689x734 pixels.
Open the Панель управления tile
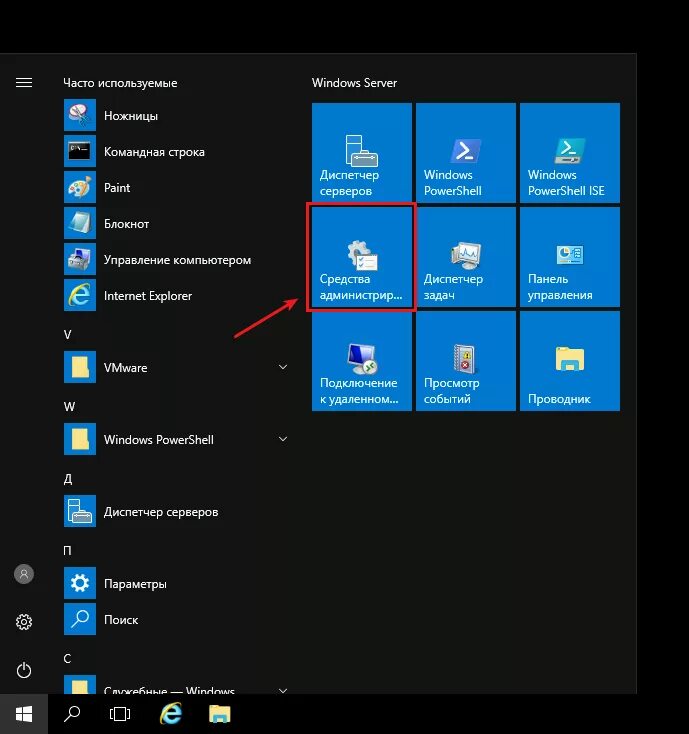570,257
